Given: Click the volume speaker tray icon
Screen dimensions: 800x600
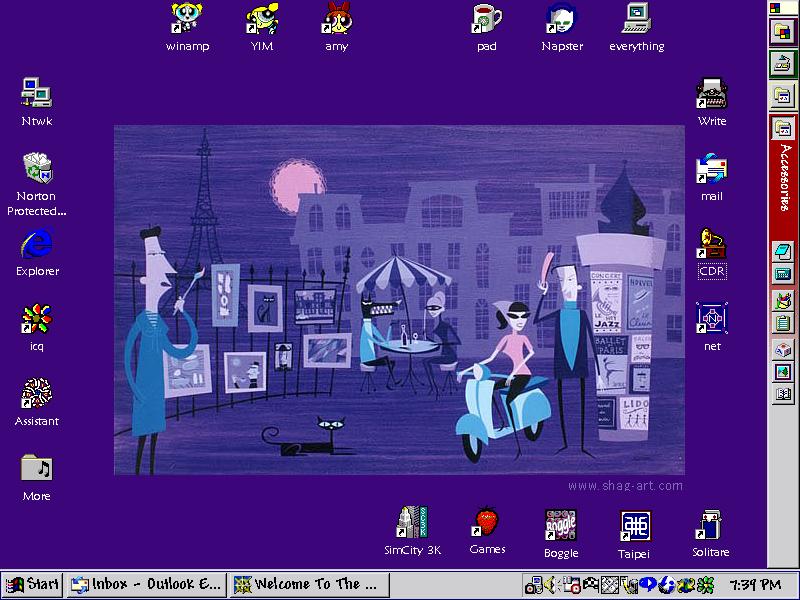Looking at the screenshot, I should pyautogui.click(x=548, y=585).
